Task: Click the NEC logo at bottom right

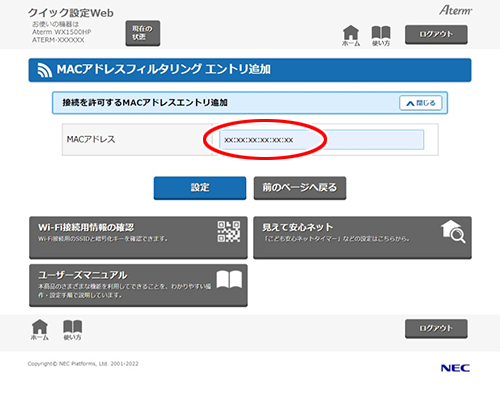Action: 455,368
